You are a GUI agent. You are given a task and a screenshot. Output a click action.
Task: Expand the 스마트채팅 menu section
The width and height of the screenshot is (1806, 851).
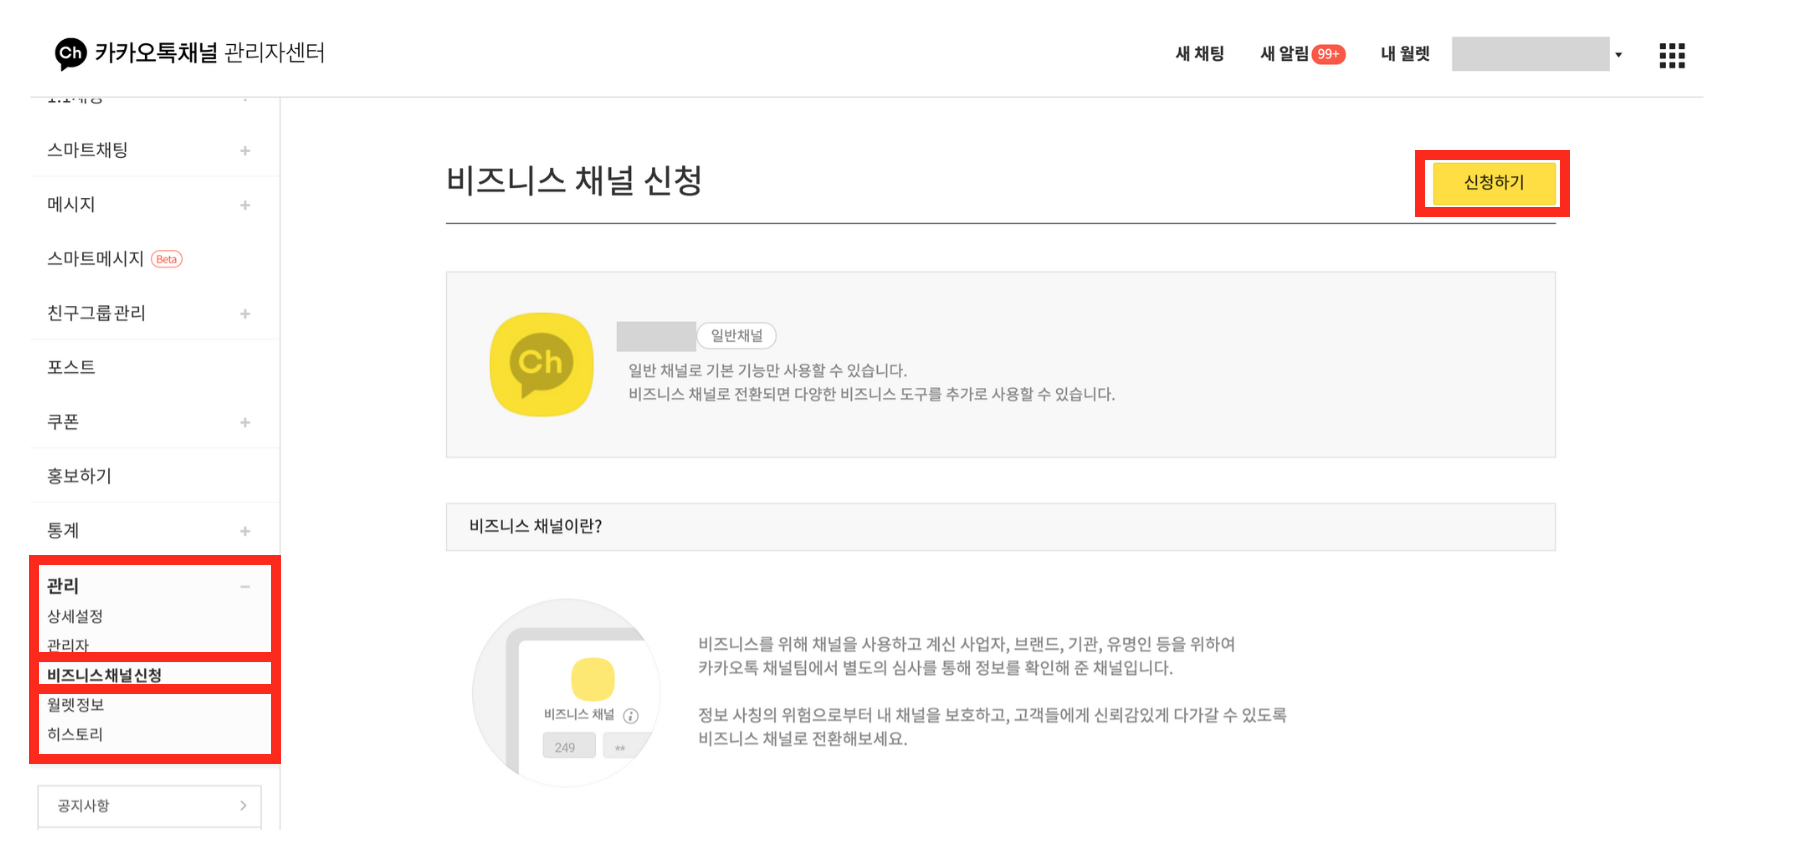[x=245, y=151]
